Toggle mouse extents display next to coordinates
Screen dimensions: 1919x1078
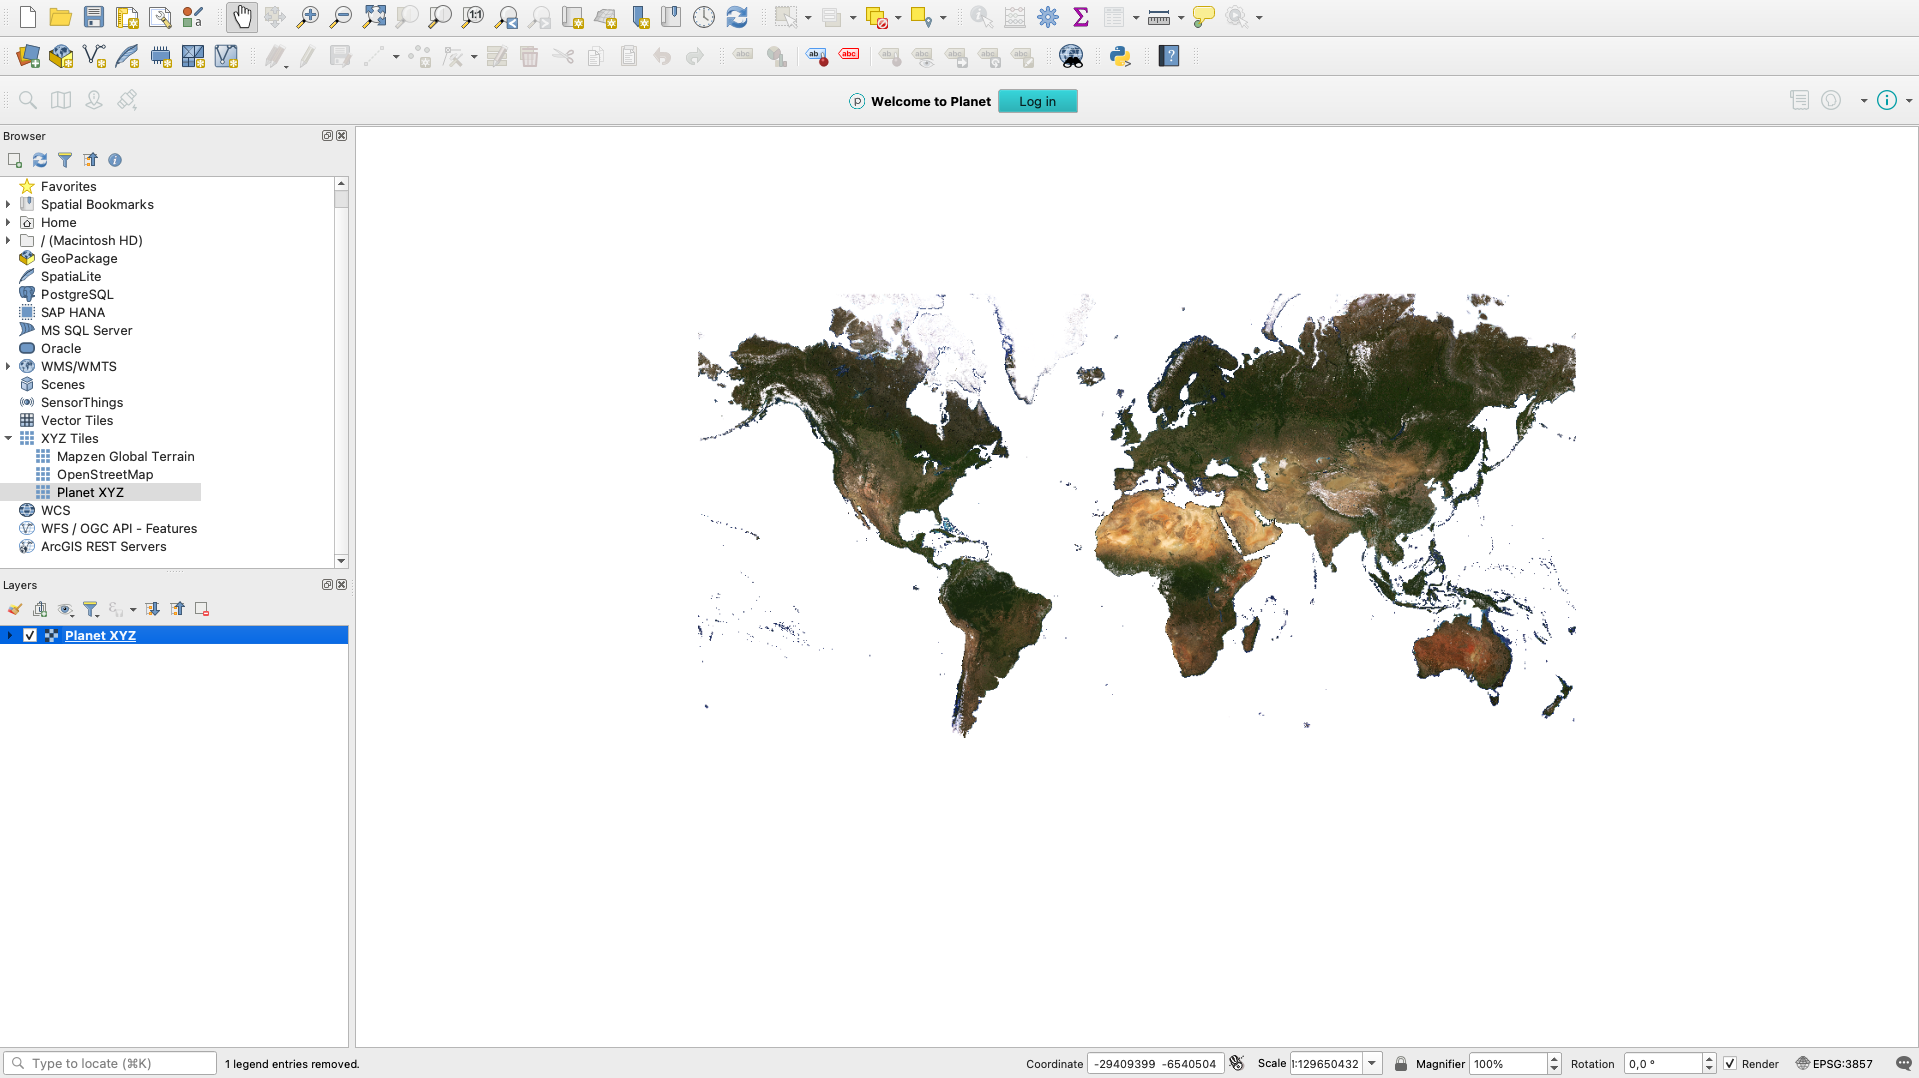pyautogui.click(x=1237, y=1063)
